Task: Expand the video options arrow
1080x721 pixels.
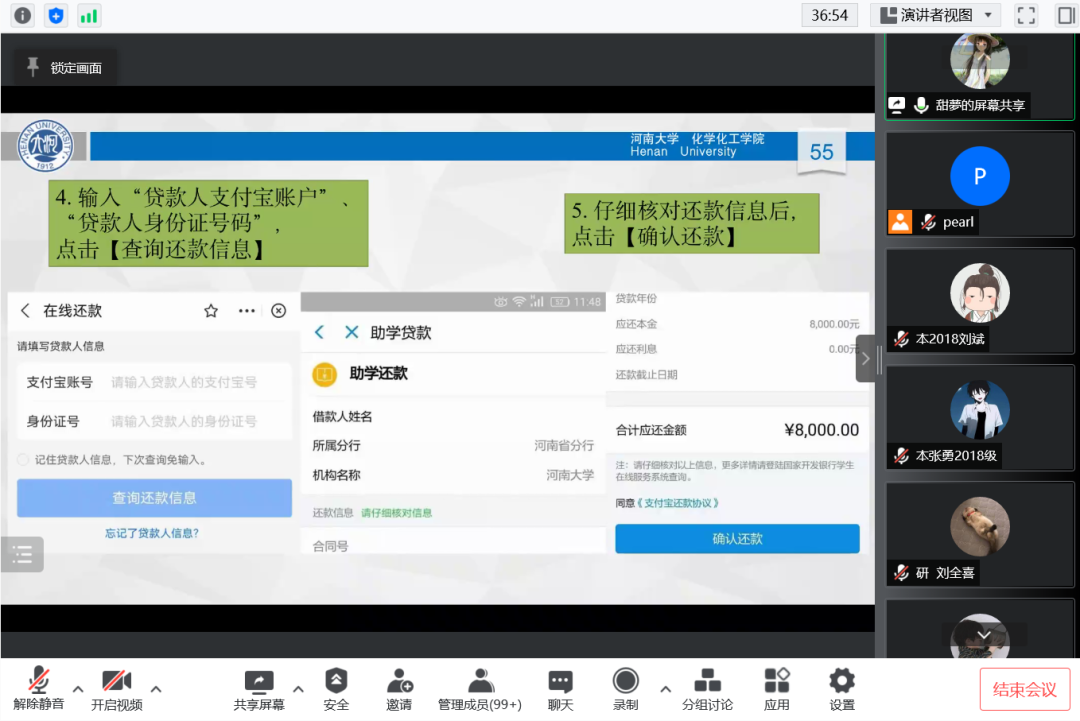Action: pos(156,689)
